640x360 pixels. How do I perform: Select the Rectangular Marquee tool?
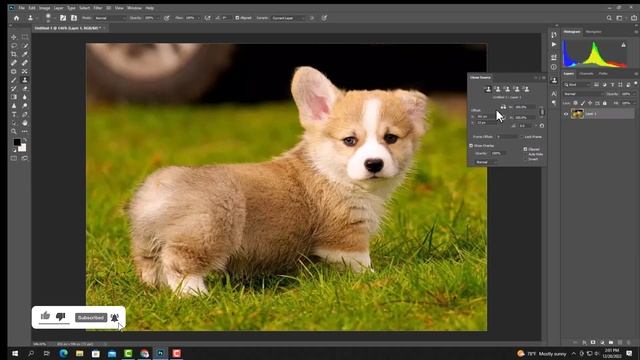[25, 37]
